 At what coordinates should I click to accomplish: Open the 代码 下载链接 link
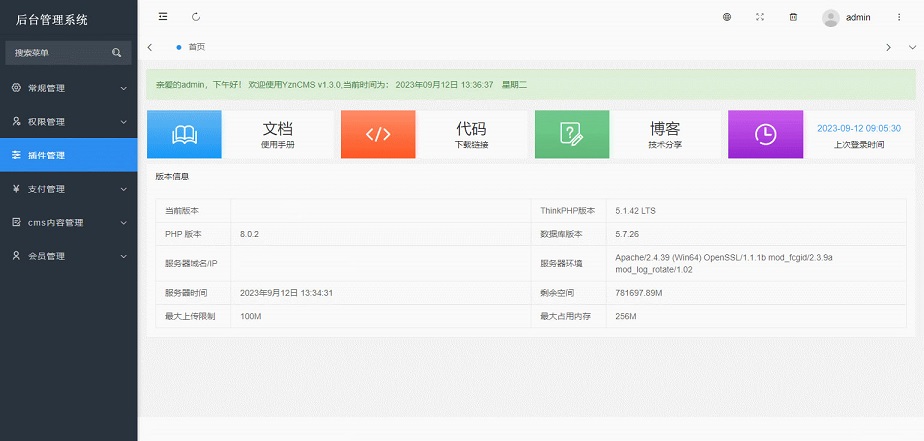click(x=471, y=134)
